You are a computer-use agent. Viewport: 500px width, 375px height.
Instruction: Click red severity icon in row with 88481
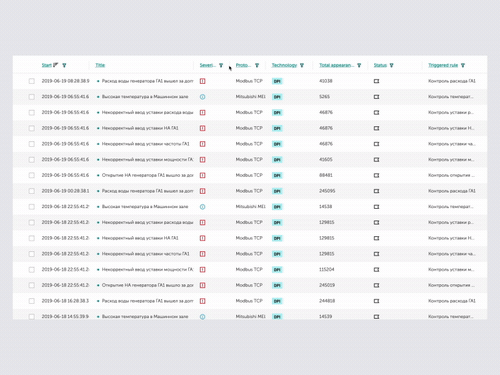tap(202, 175)
